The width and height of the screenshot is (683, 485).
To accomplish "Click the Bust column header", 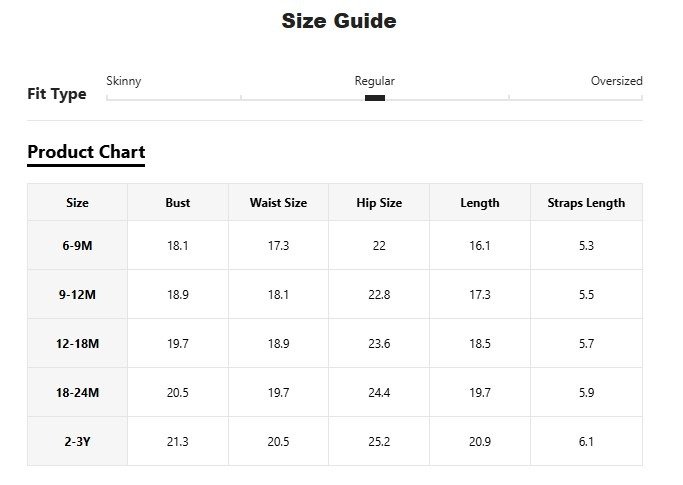I will [x=178, y=203].
